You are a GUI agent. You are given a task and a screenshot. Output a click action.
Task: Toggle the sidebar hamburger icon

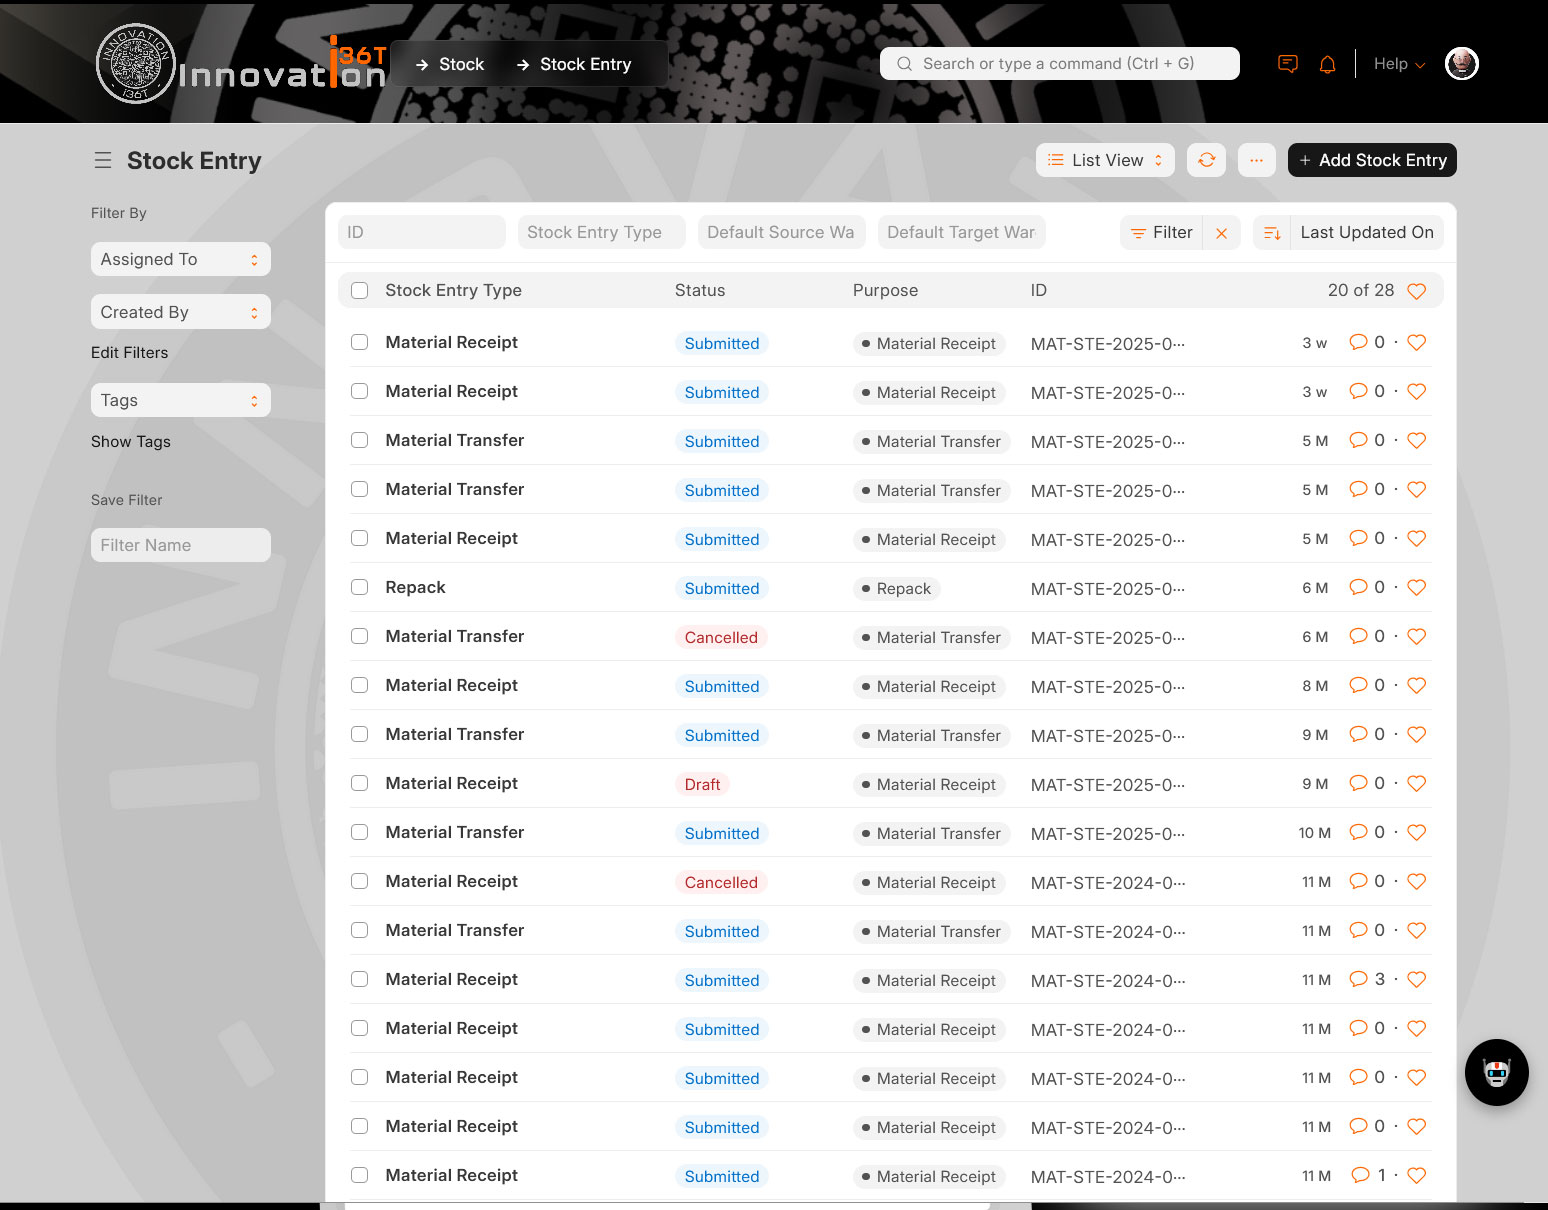(x=102, y=160)
